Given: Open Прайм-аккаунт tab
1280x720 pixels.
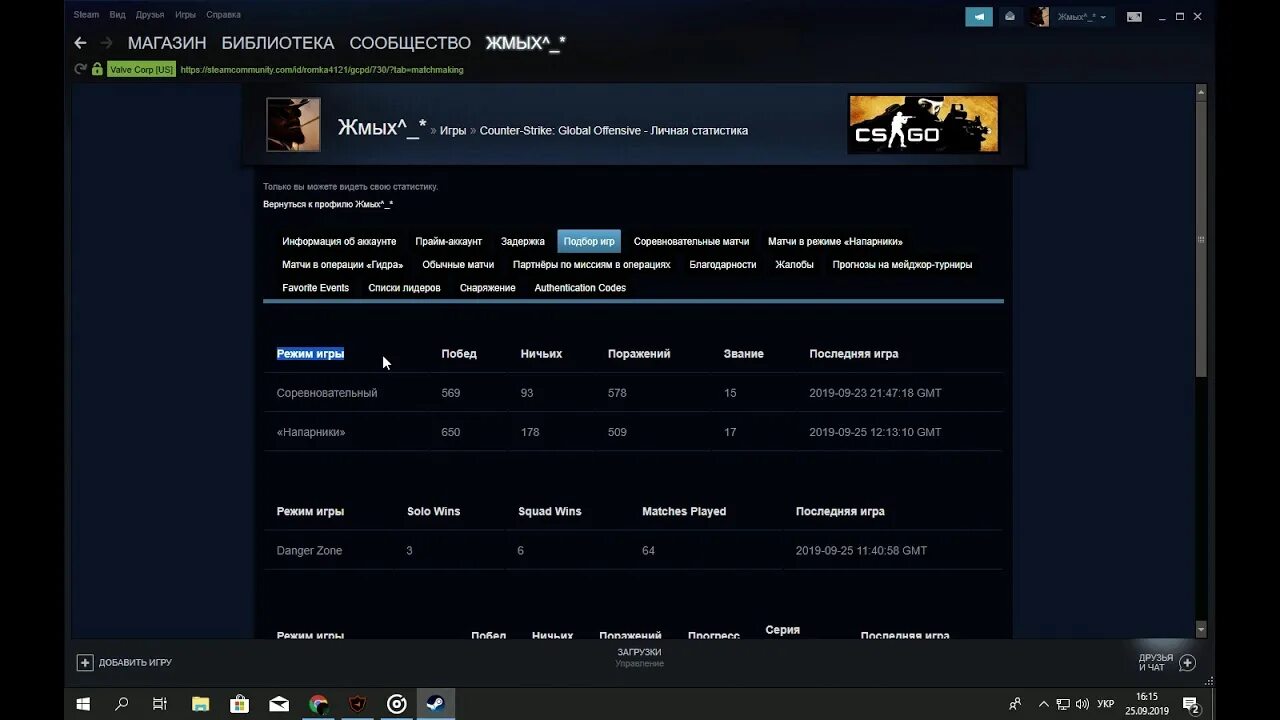Looking at the screenshot, I should 449,241.
